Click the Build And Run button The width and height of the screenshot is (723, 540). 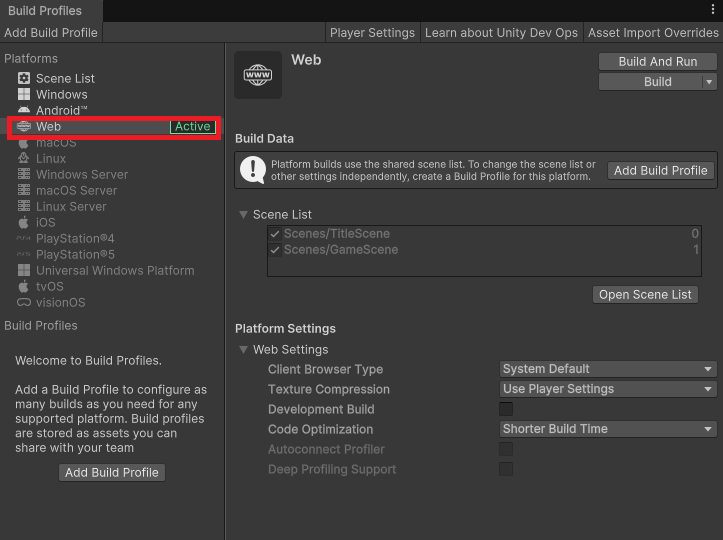click(658, 61)
